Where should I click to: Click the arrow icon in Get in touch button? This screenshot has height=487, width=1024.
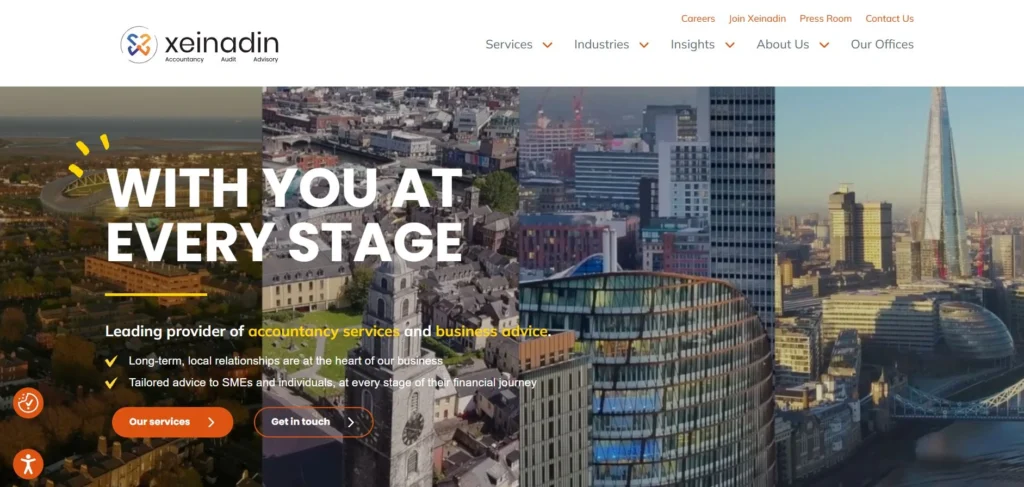351,422
